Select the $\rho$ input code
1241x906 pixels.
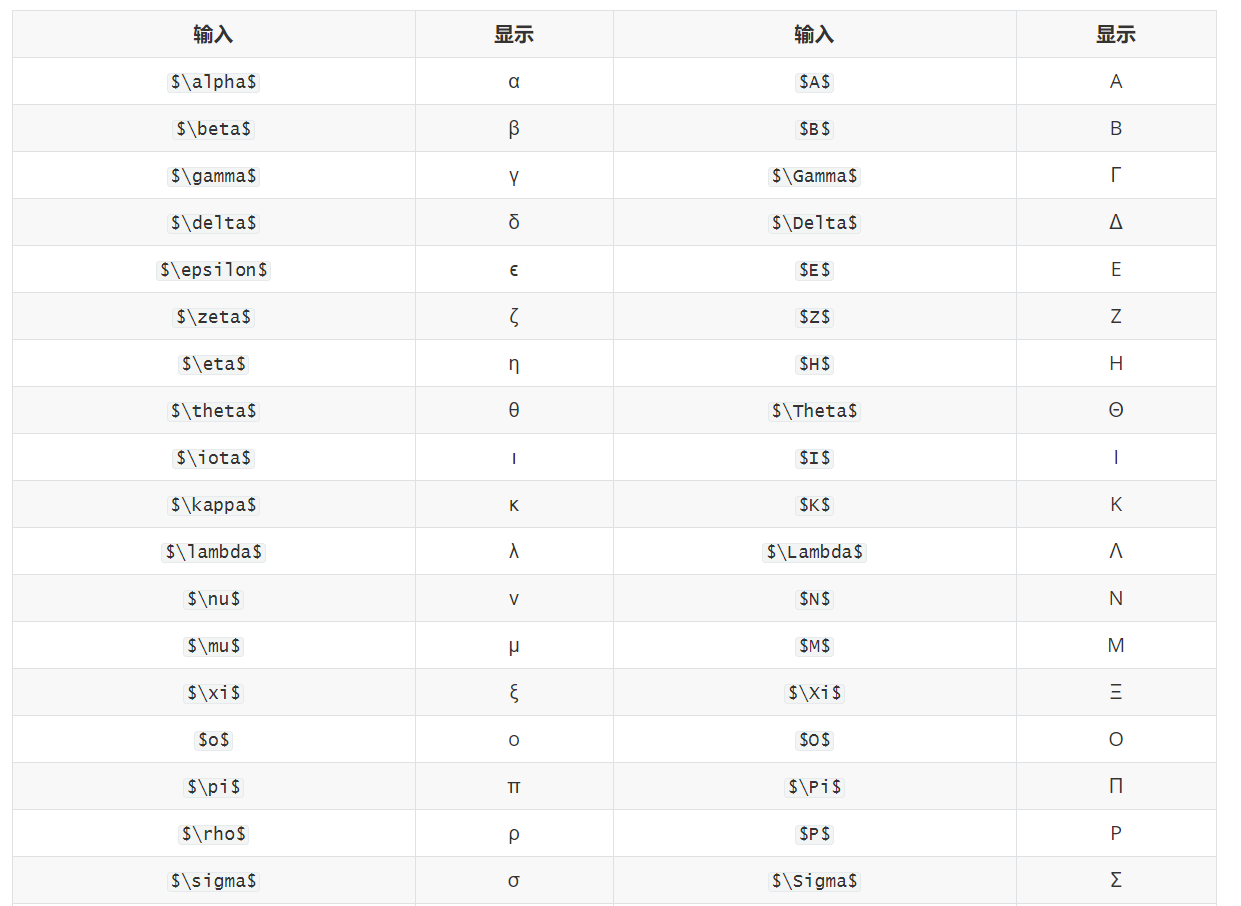(x=214, y=834)
